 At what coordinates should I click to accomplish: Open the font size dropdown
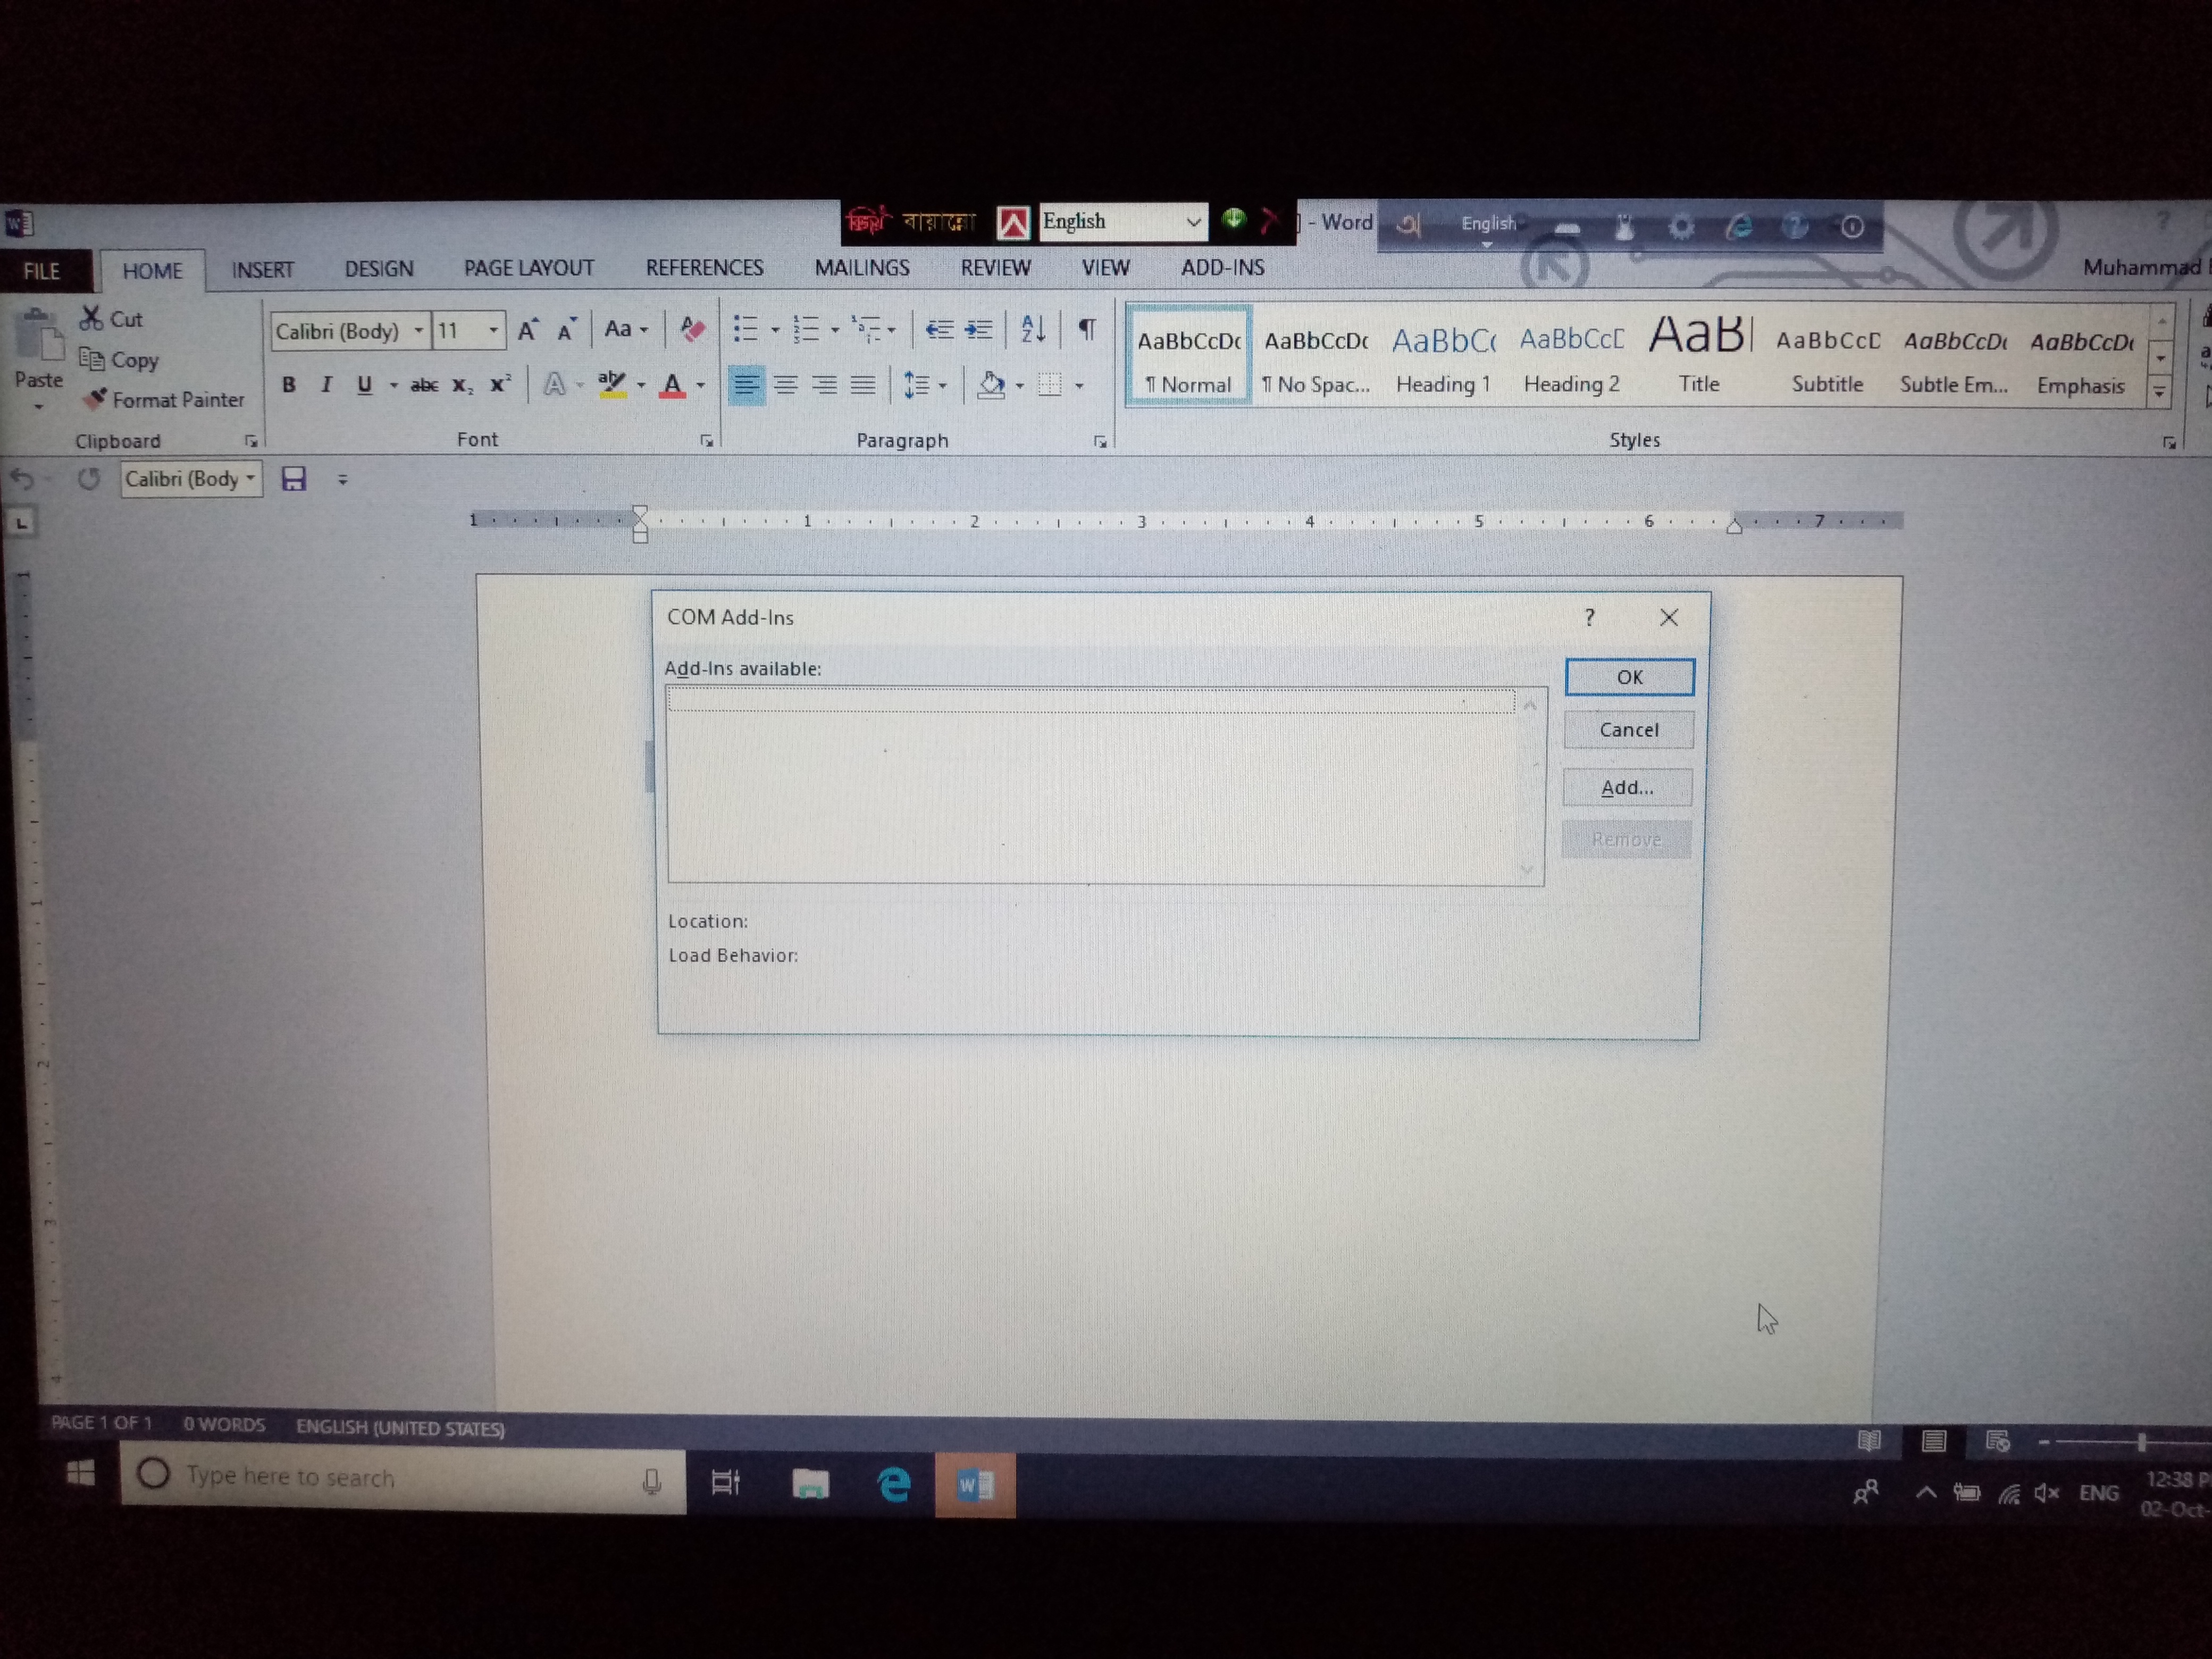pyautogui.click(x=493, y=330)
